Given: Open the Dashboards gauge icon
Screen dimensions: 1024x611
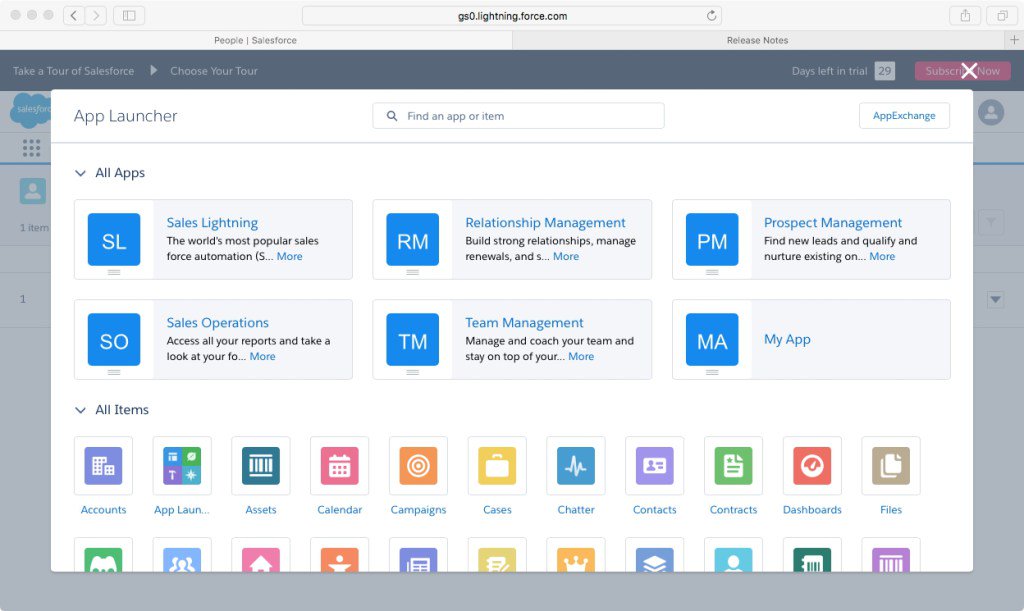Looking at the screenshot, I should 812,465.
